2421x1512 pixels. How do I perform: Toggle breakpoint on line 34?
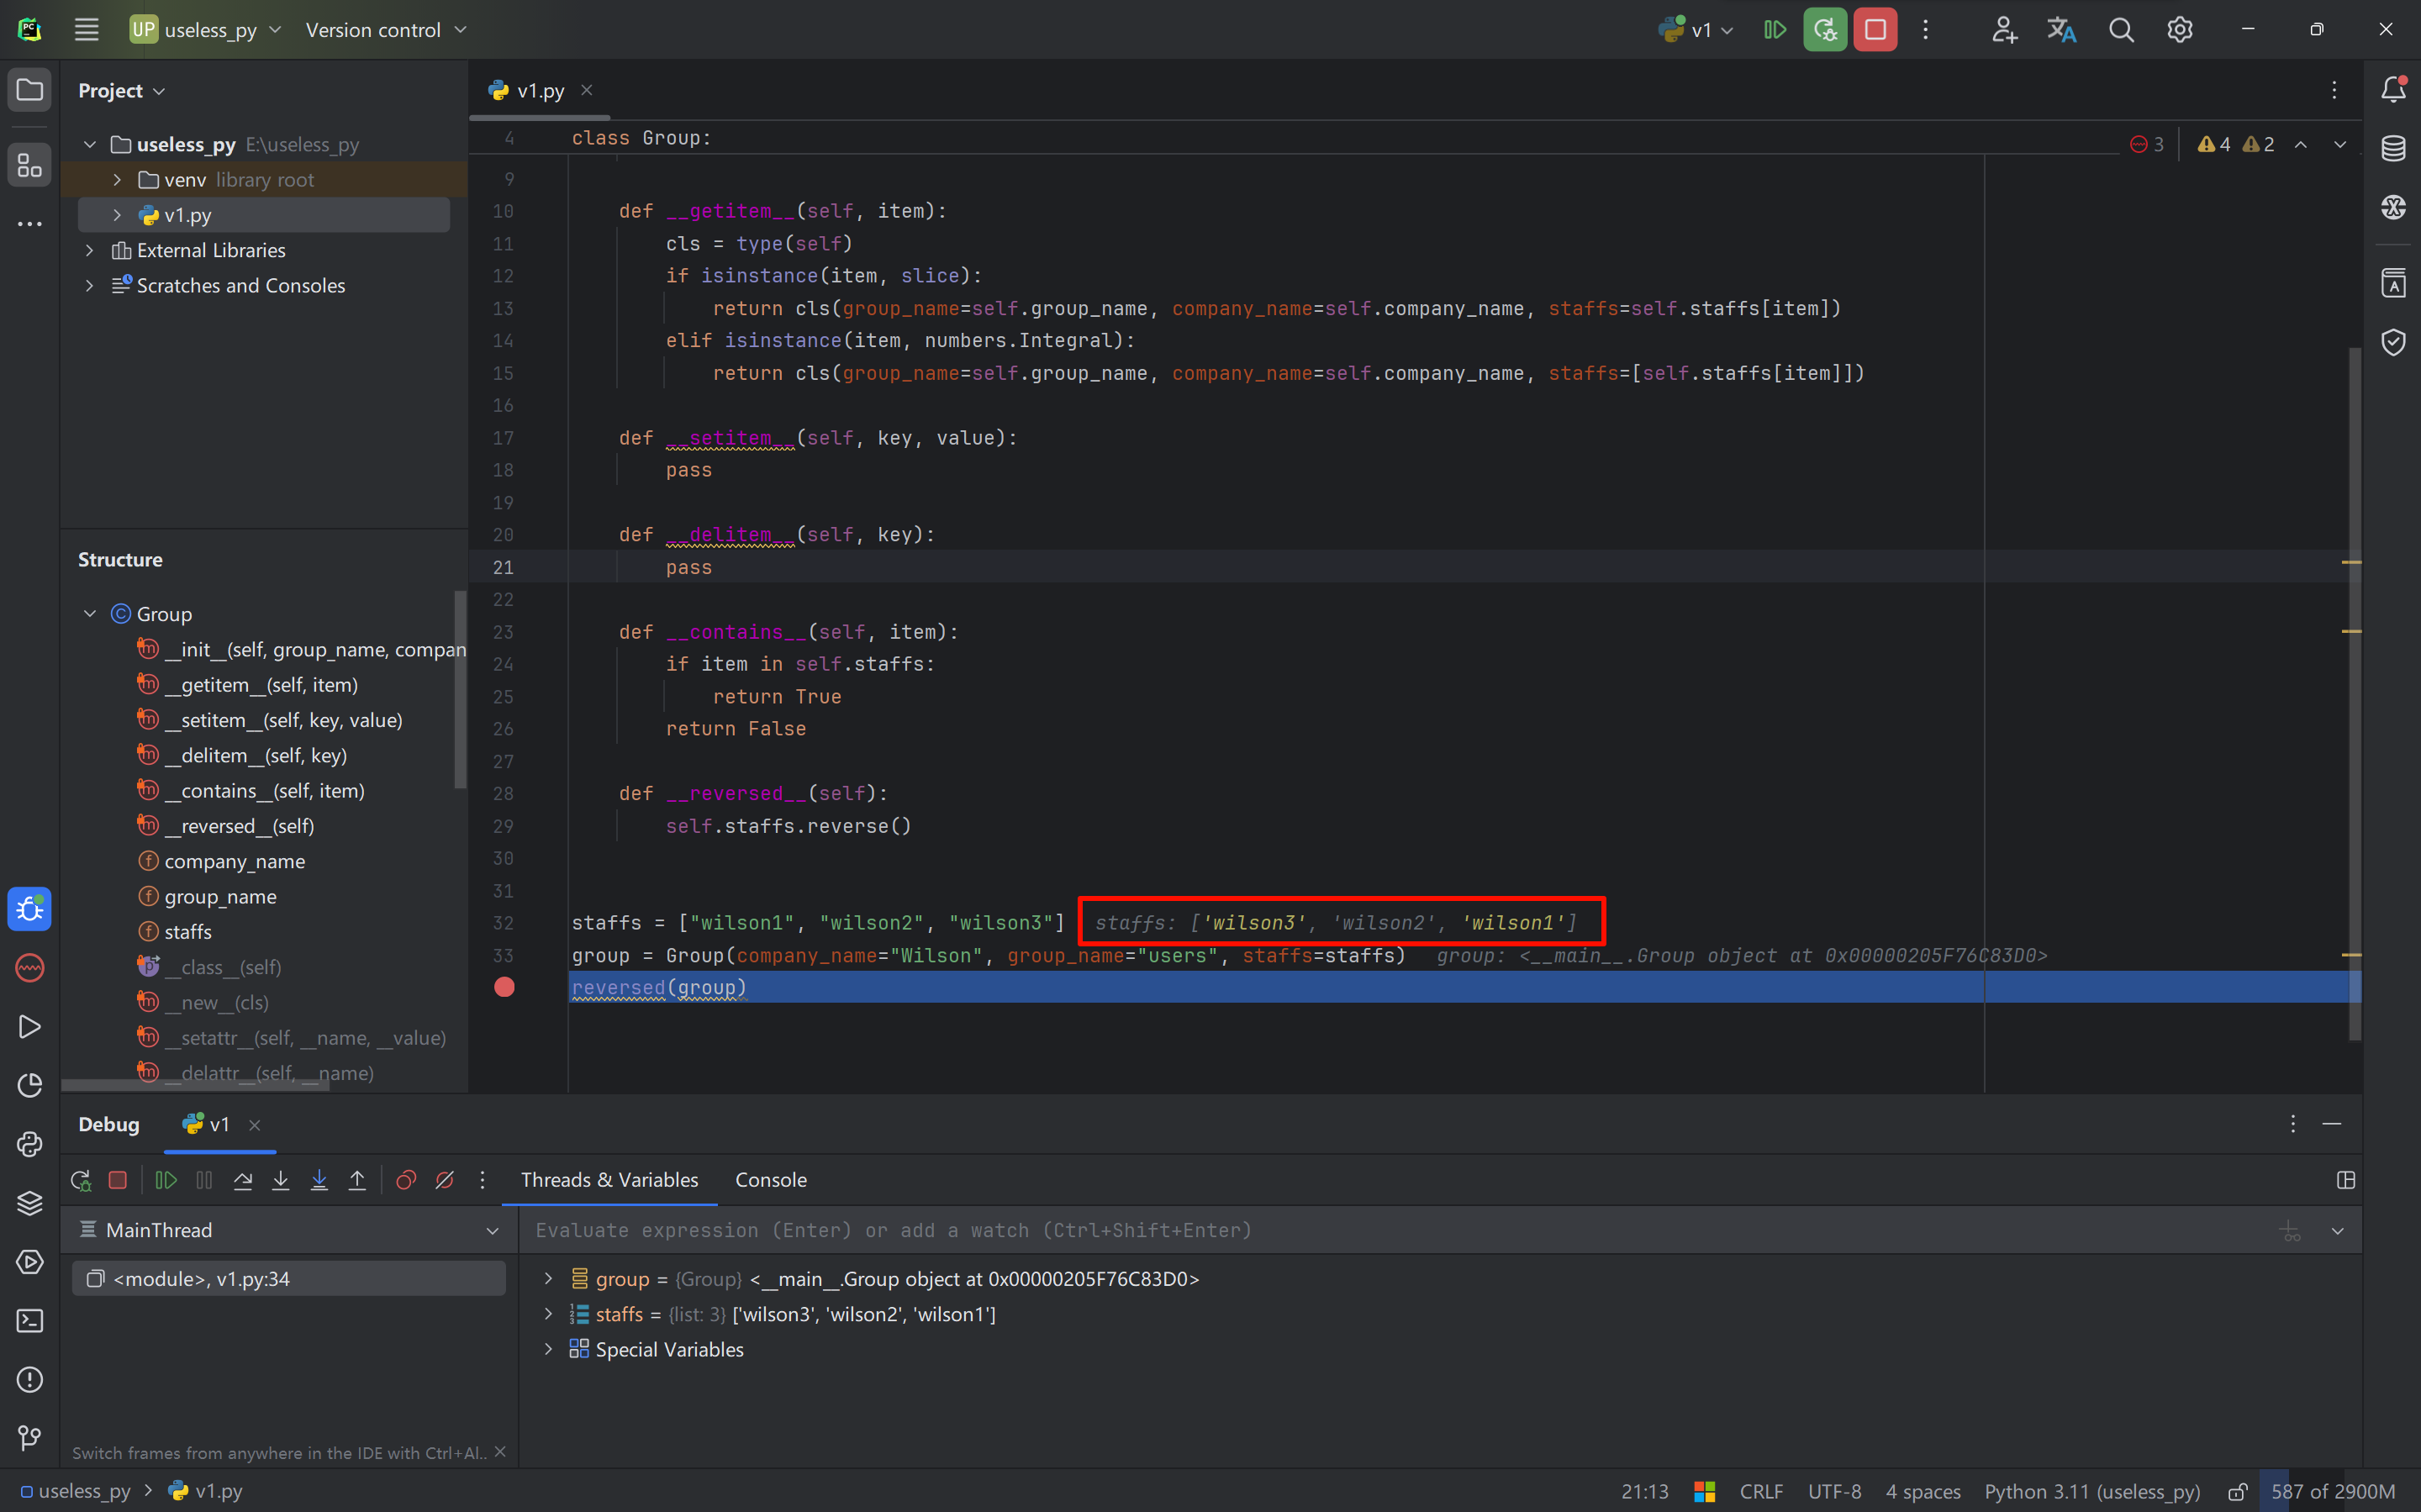504,988
